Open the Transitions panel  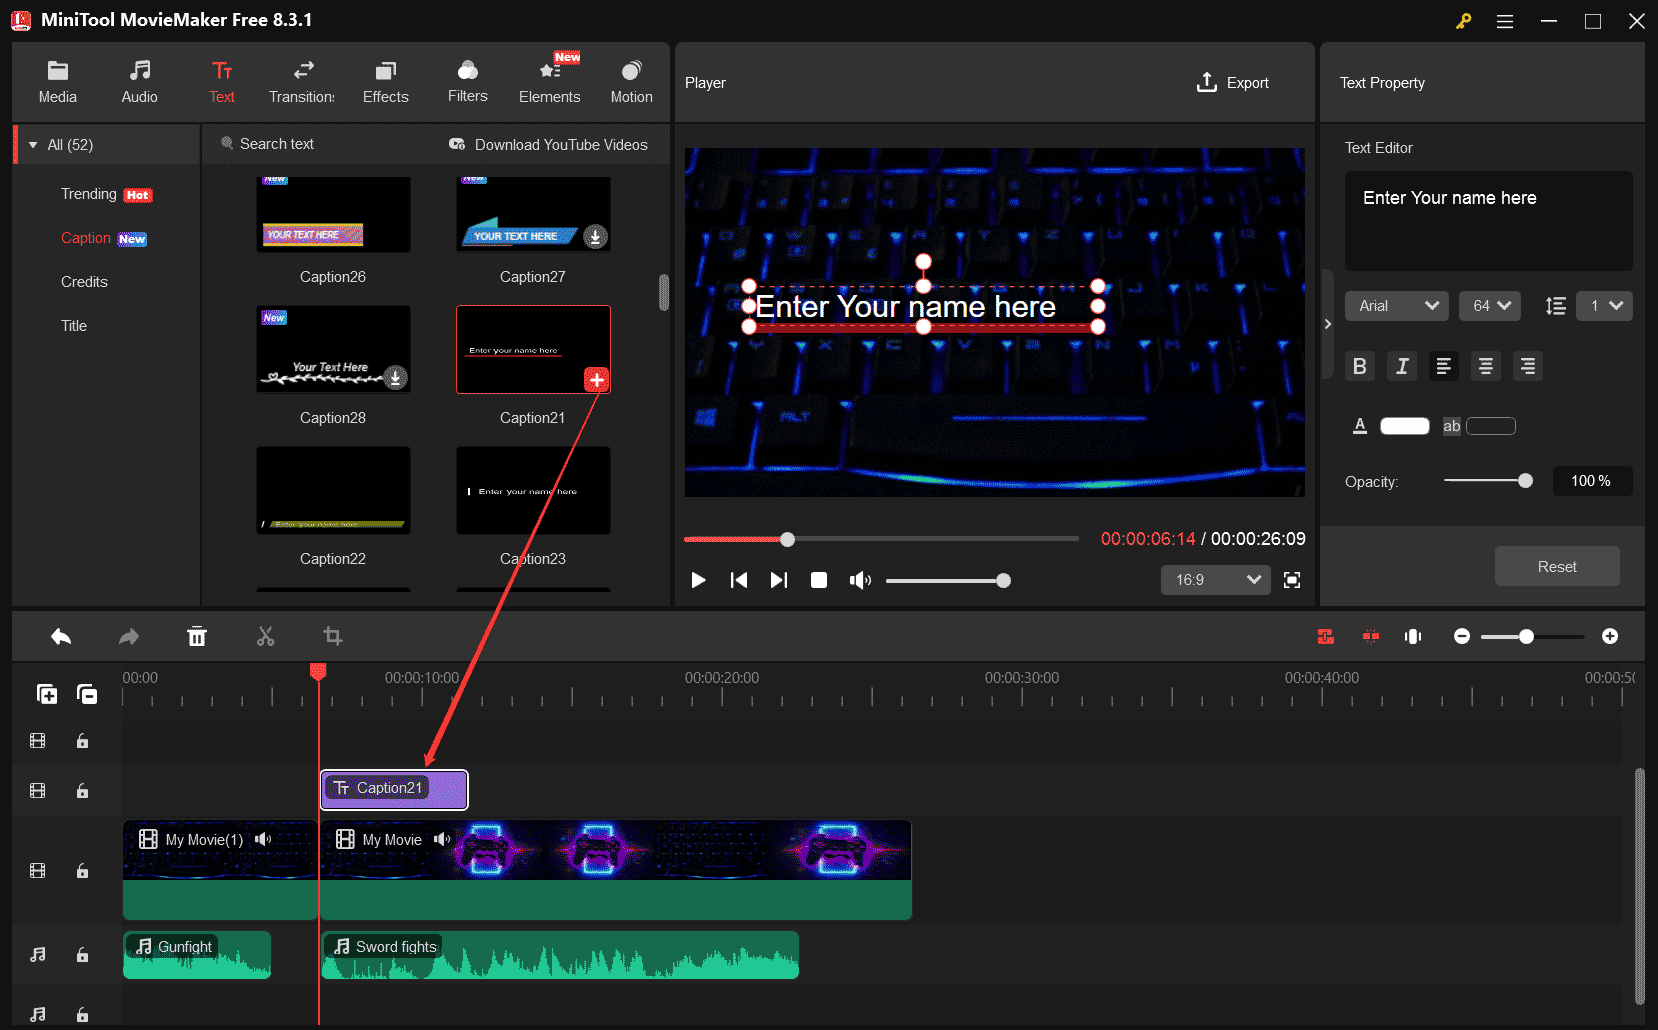301,80
